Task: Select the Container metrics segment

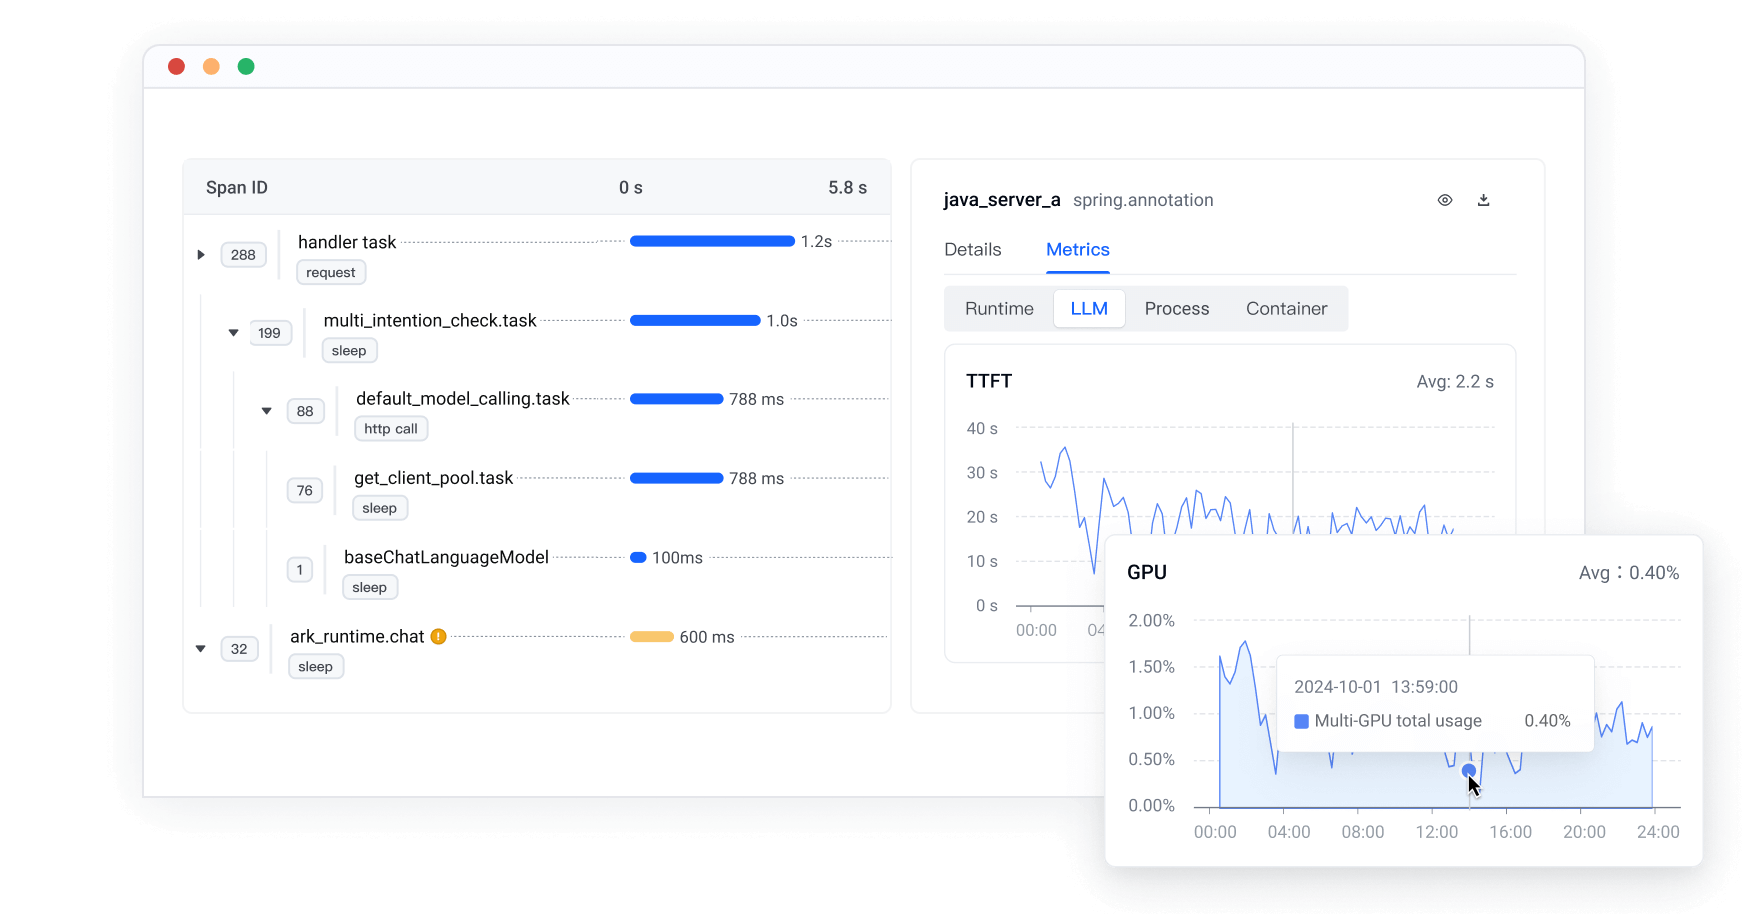Action: [1286, 309]
